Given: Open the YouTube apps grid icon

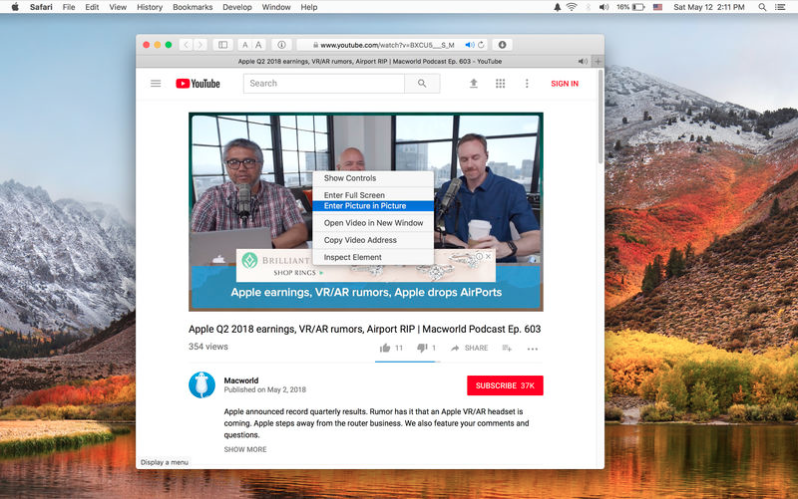Looking at the screenshot, I should tap(500, 84).
